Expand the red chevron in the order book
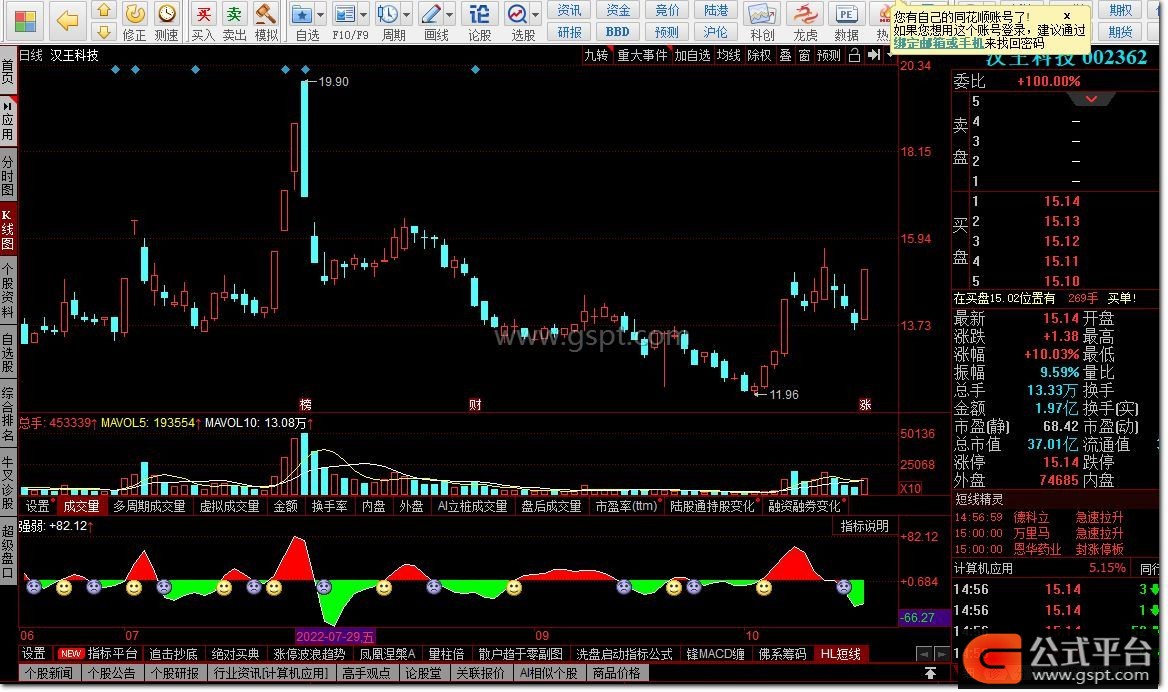Viewport: 1168px width, 692px height. point(1091,99)
